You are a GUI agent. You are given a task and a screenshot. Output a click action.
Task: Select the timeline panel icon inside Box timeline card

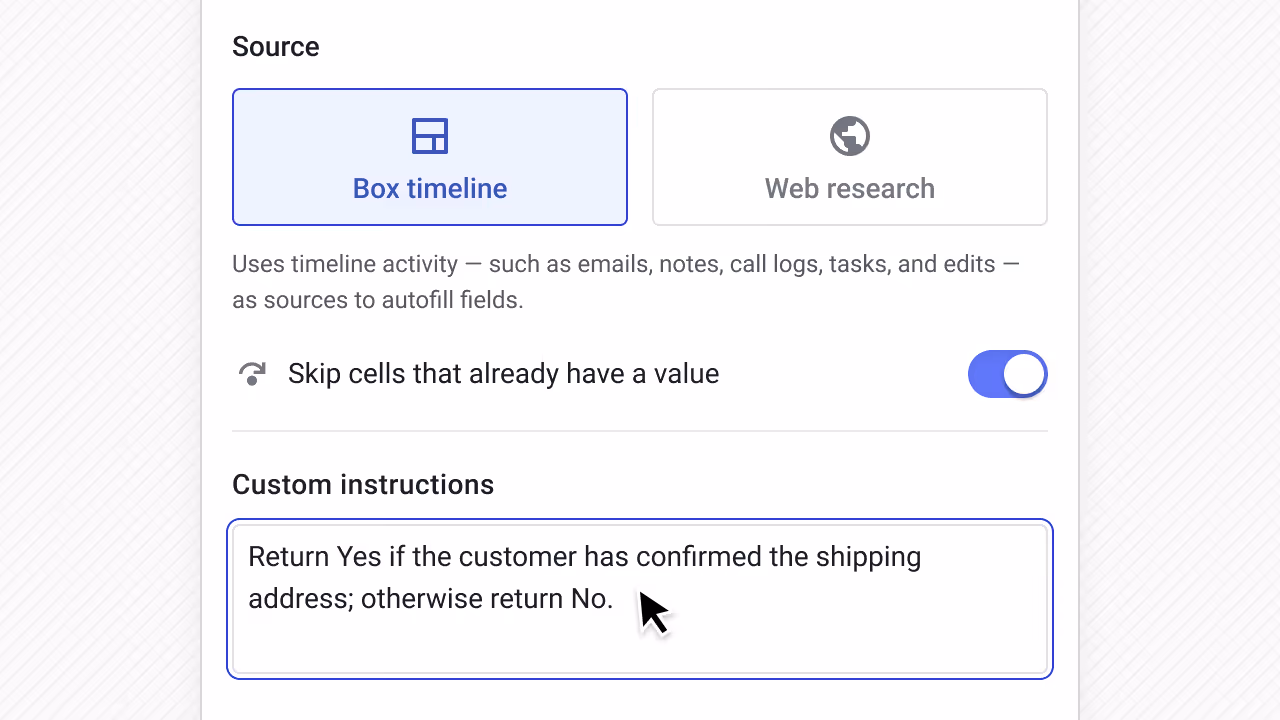(x=430, y=136)
